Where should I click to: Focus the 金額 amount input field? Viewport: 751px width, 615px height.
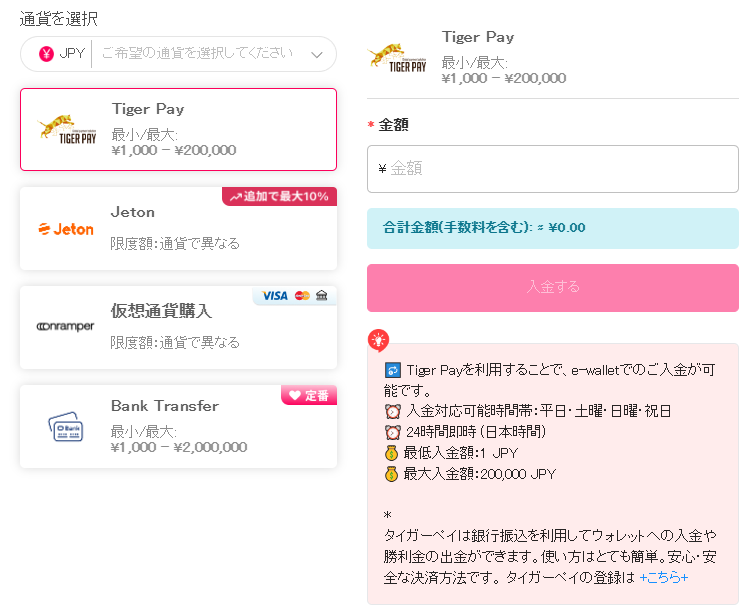click(x=553, y=169)
